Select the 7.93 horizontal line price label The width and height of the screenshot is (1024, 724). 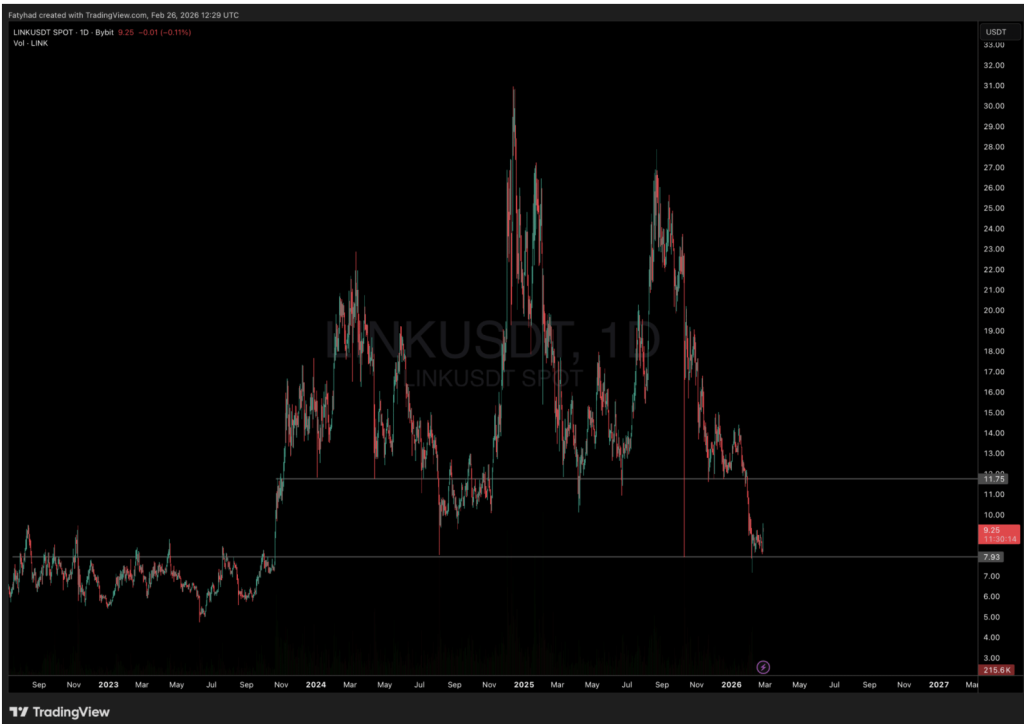pyautogui.click(x=993, y=557)
